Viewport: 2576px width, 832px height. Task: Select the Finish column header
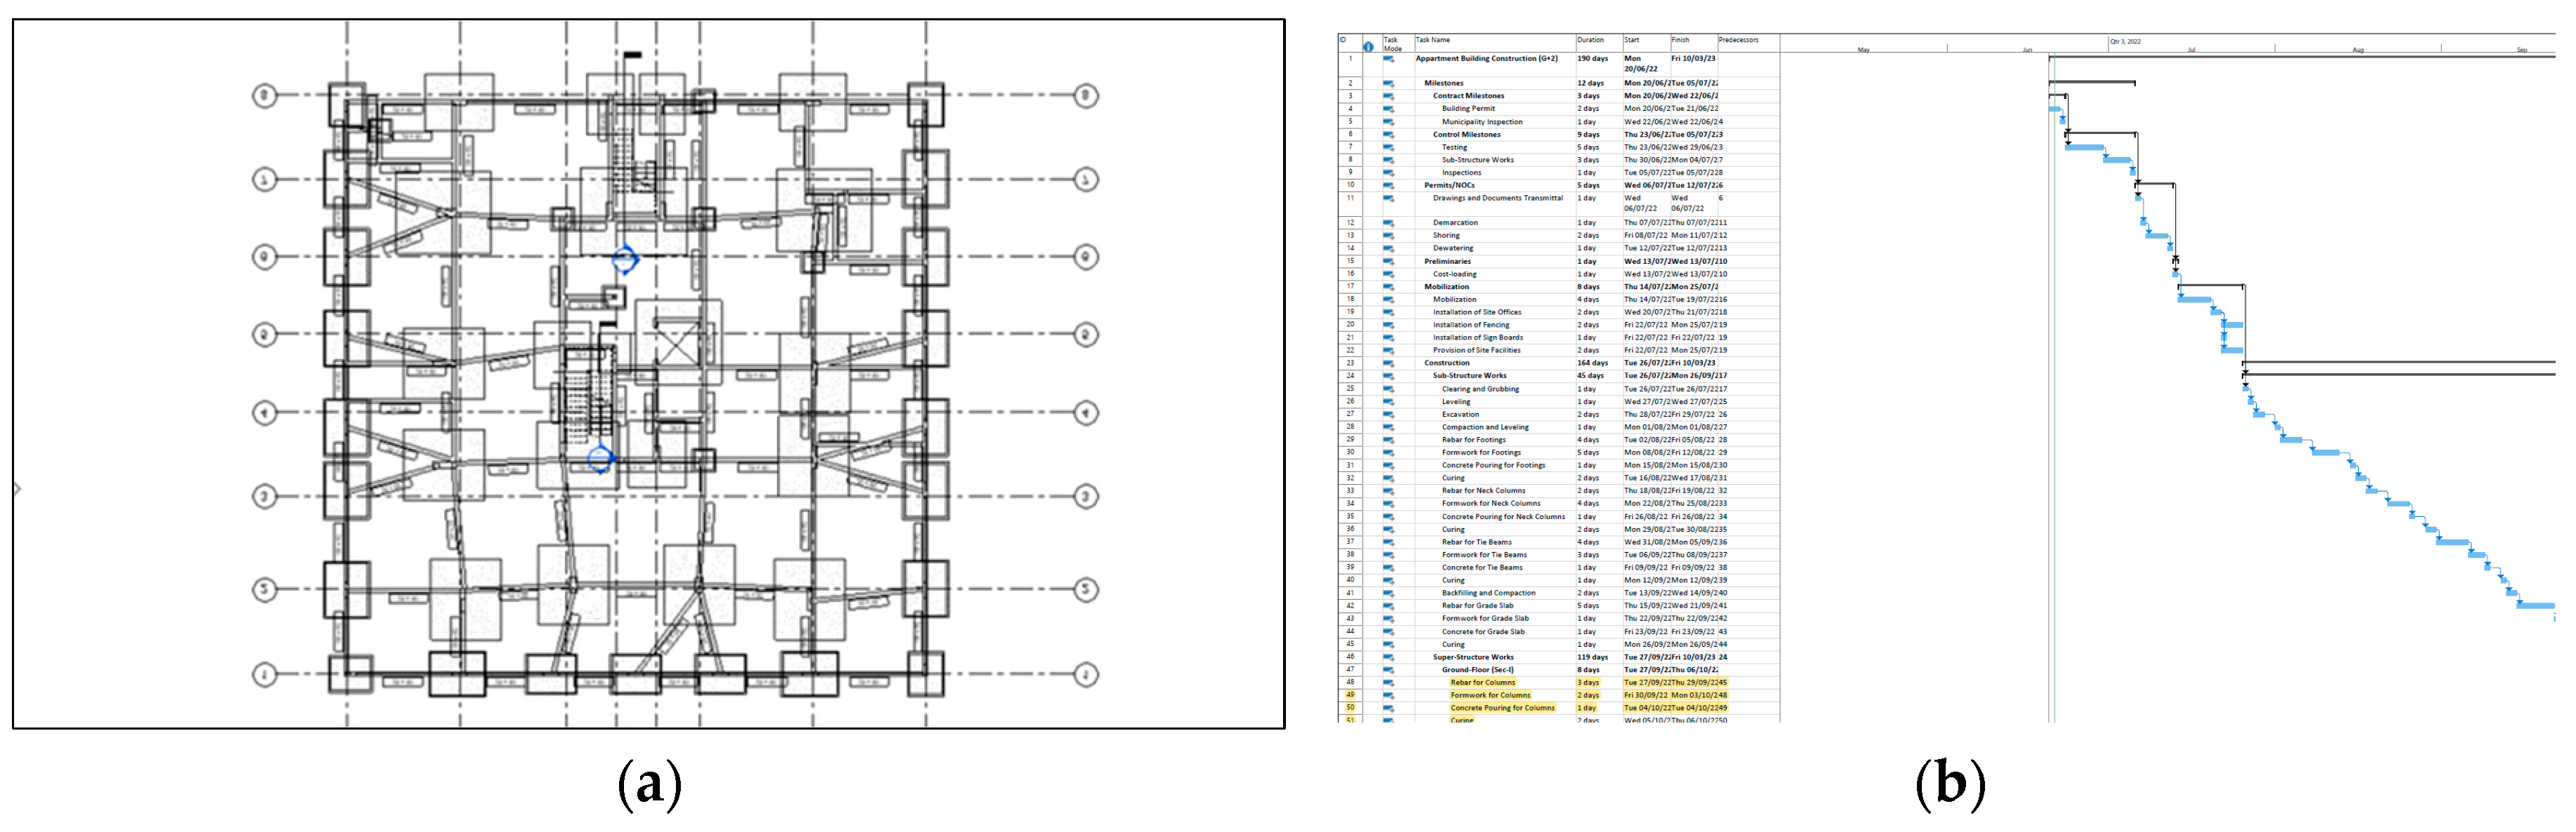[1680, 40]
